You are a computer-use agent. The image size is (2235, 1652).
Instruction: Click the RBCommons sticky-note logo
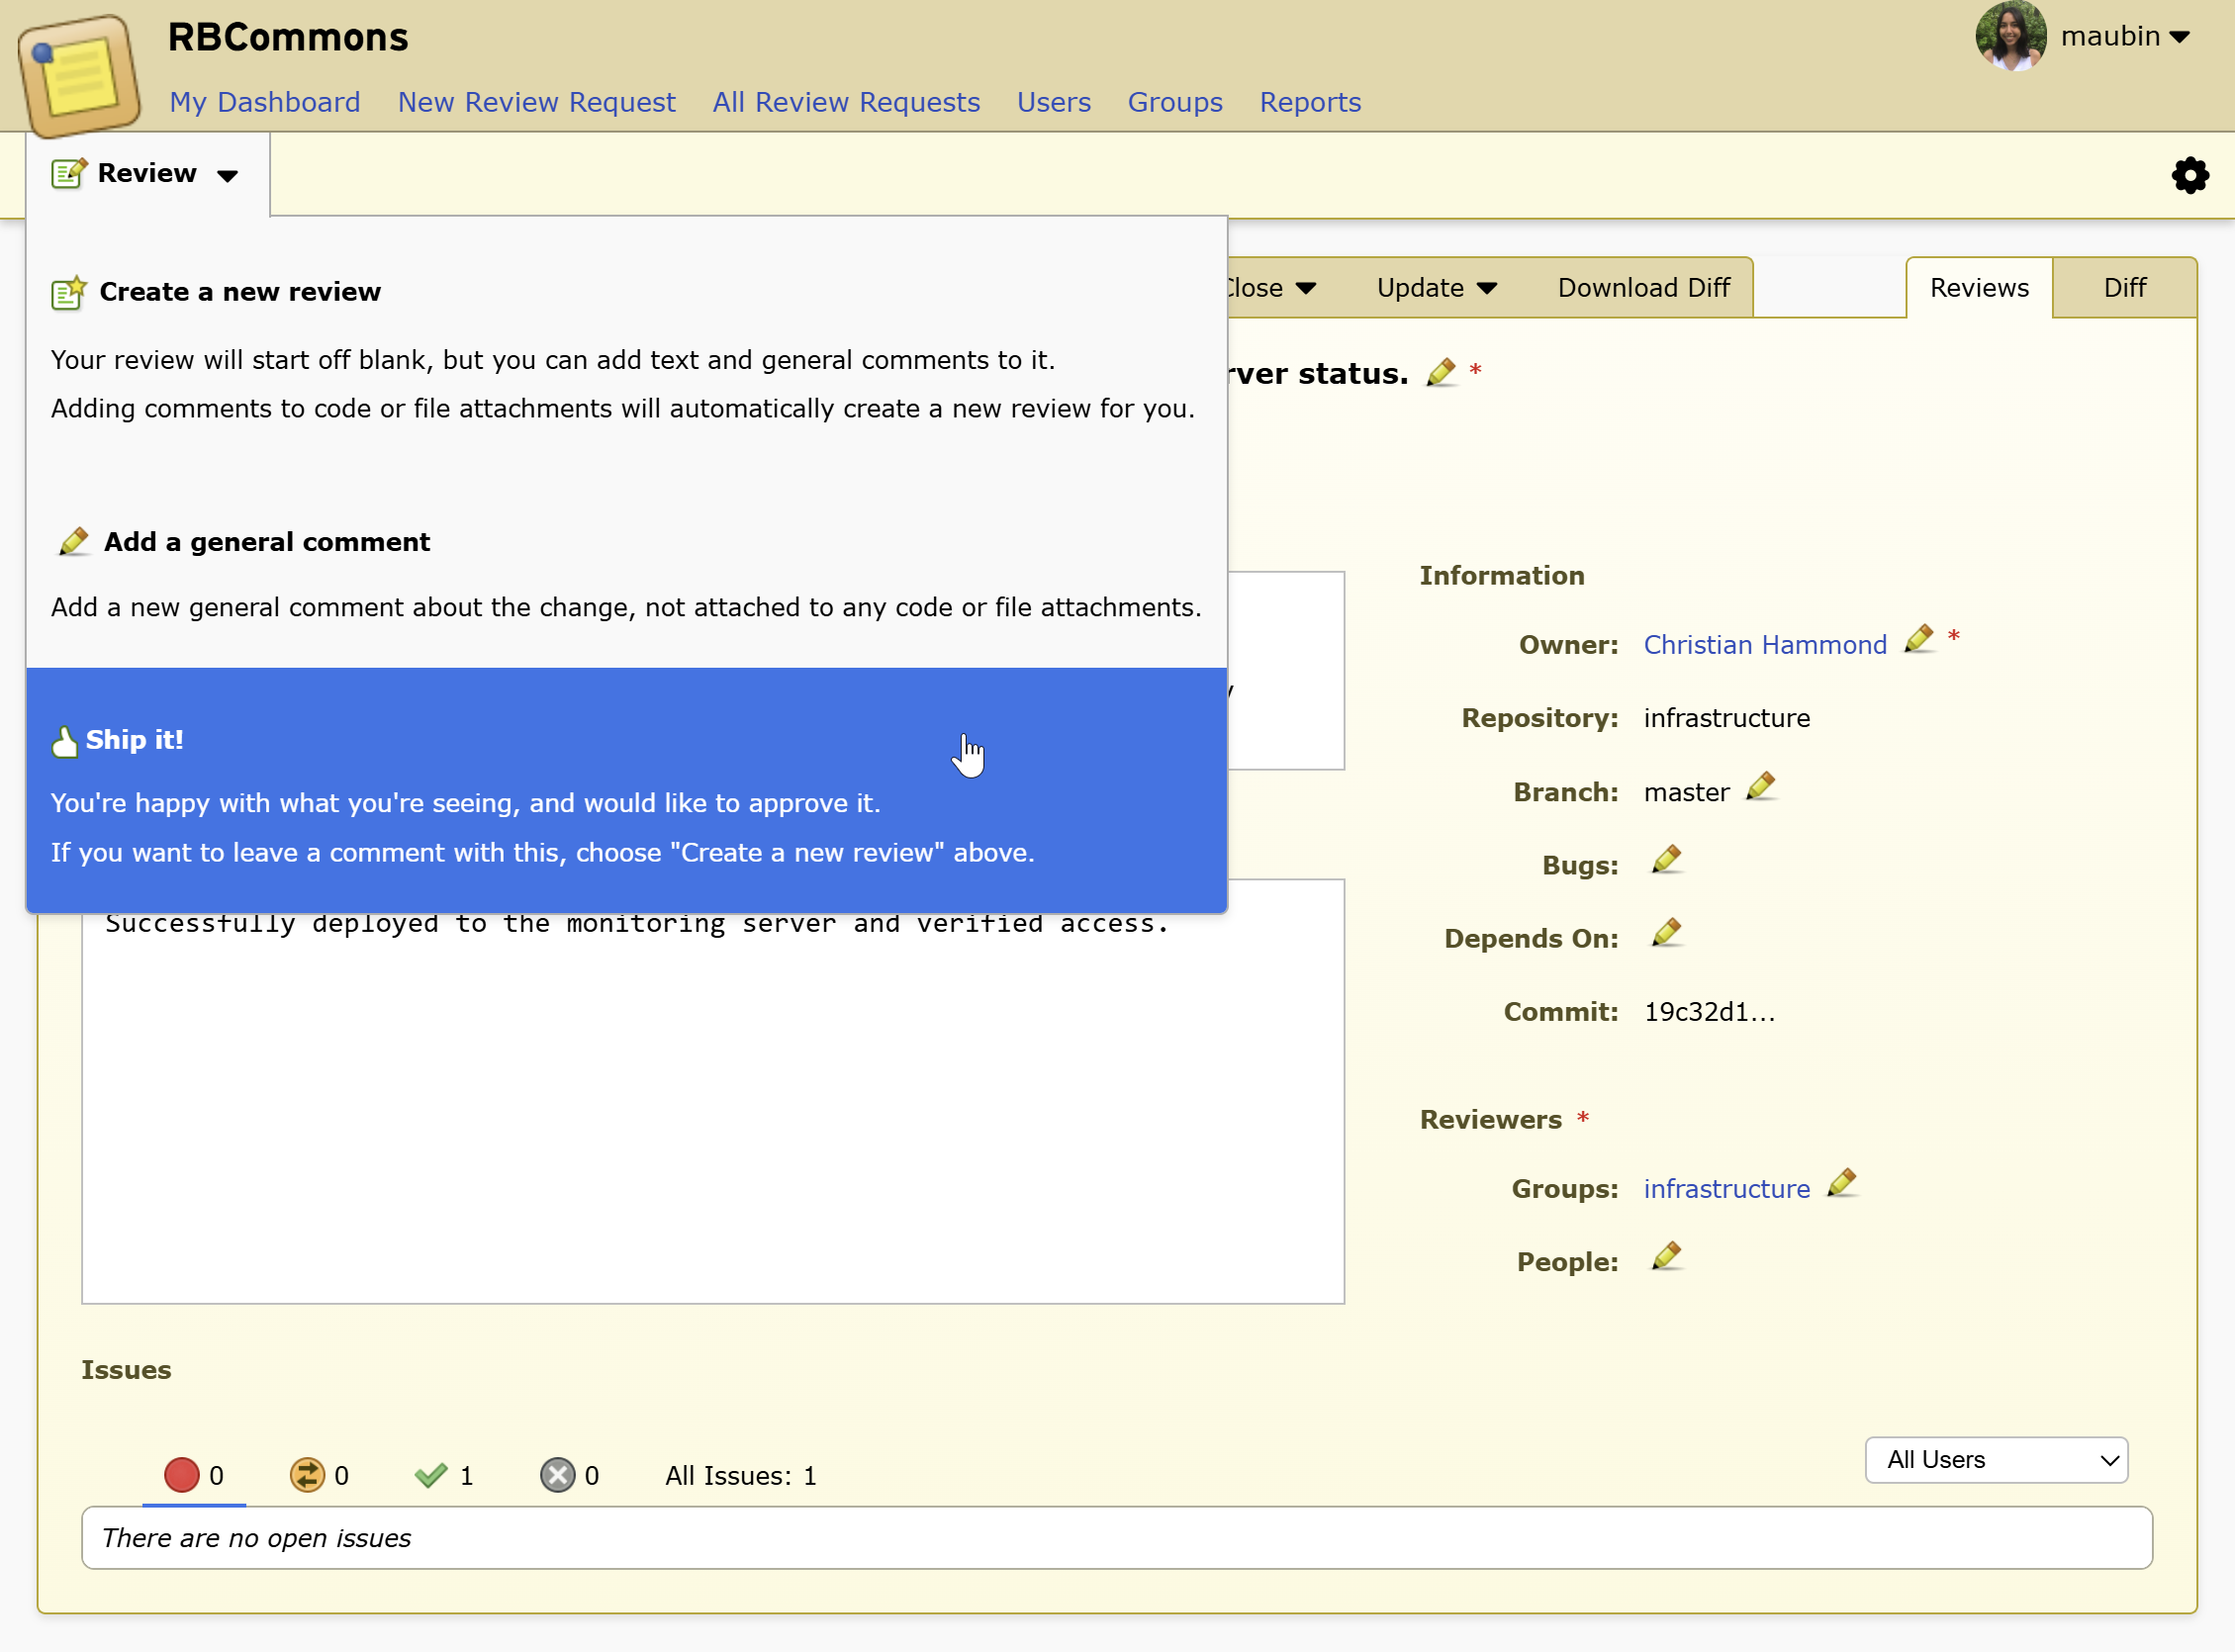80,75
